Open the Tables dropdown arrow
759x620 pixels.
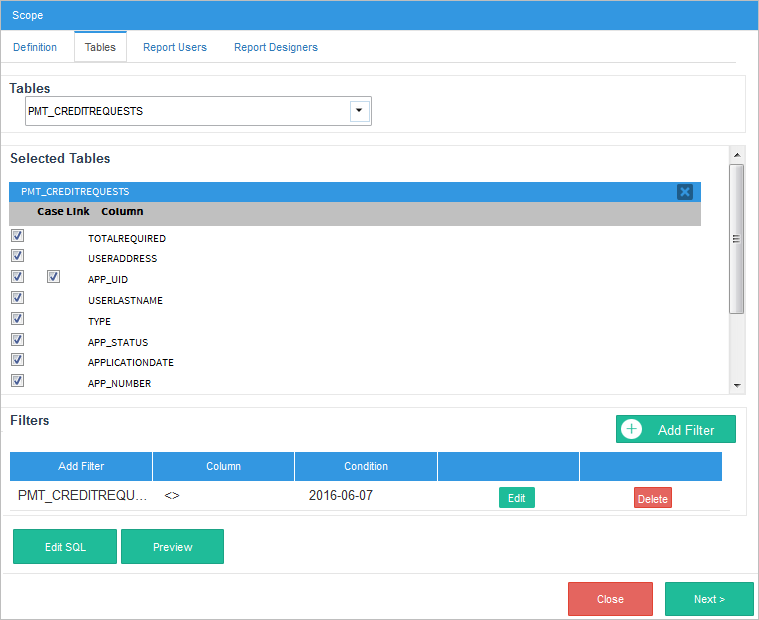pos(359,111)
